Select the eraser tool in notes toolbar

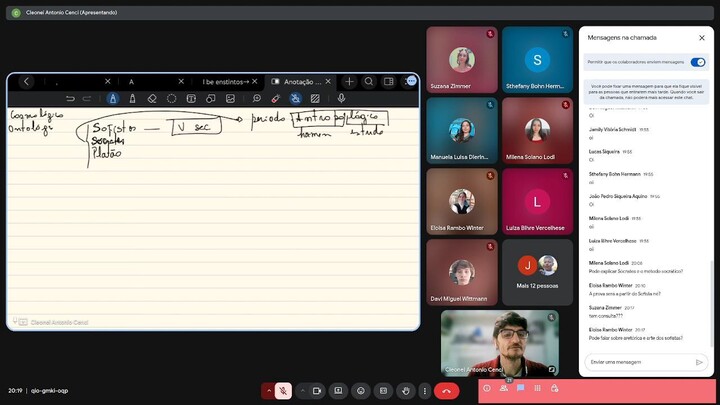[x=152, y=99]
